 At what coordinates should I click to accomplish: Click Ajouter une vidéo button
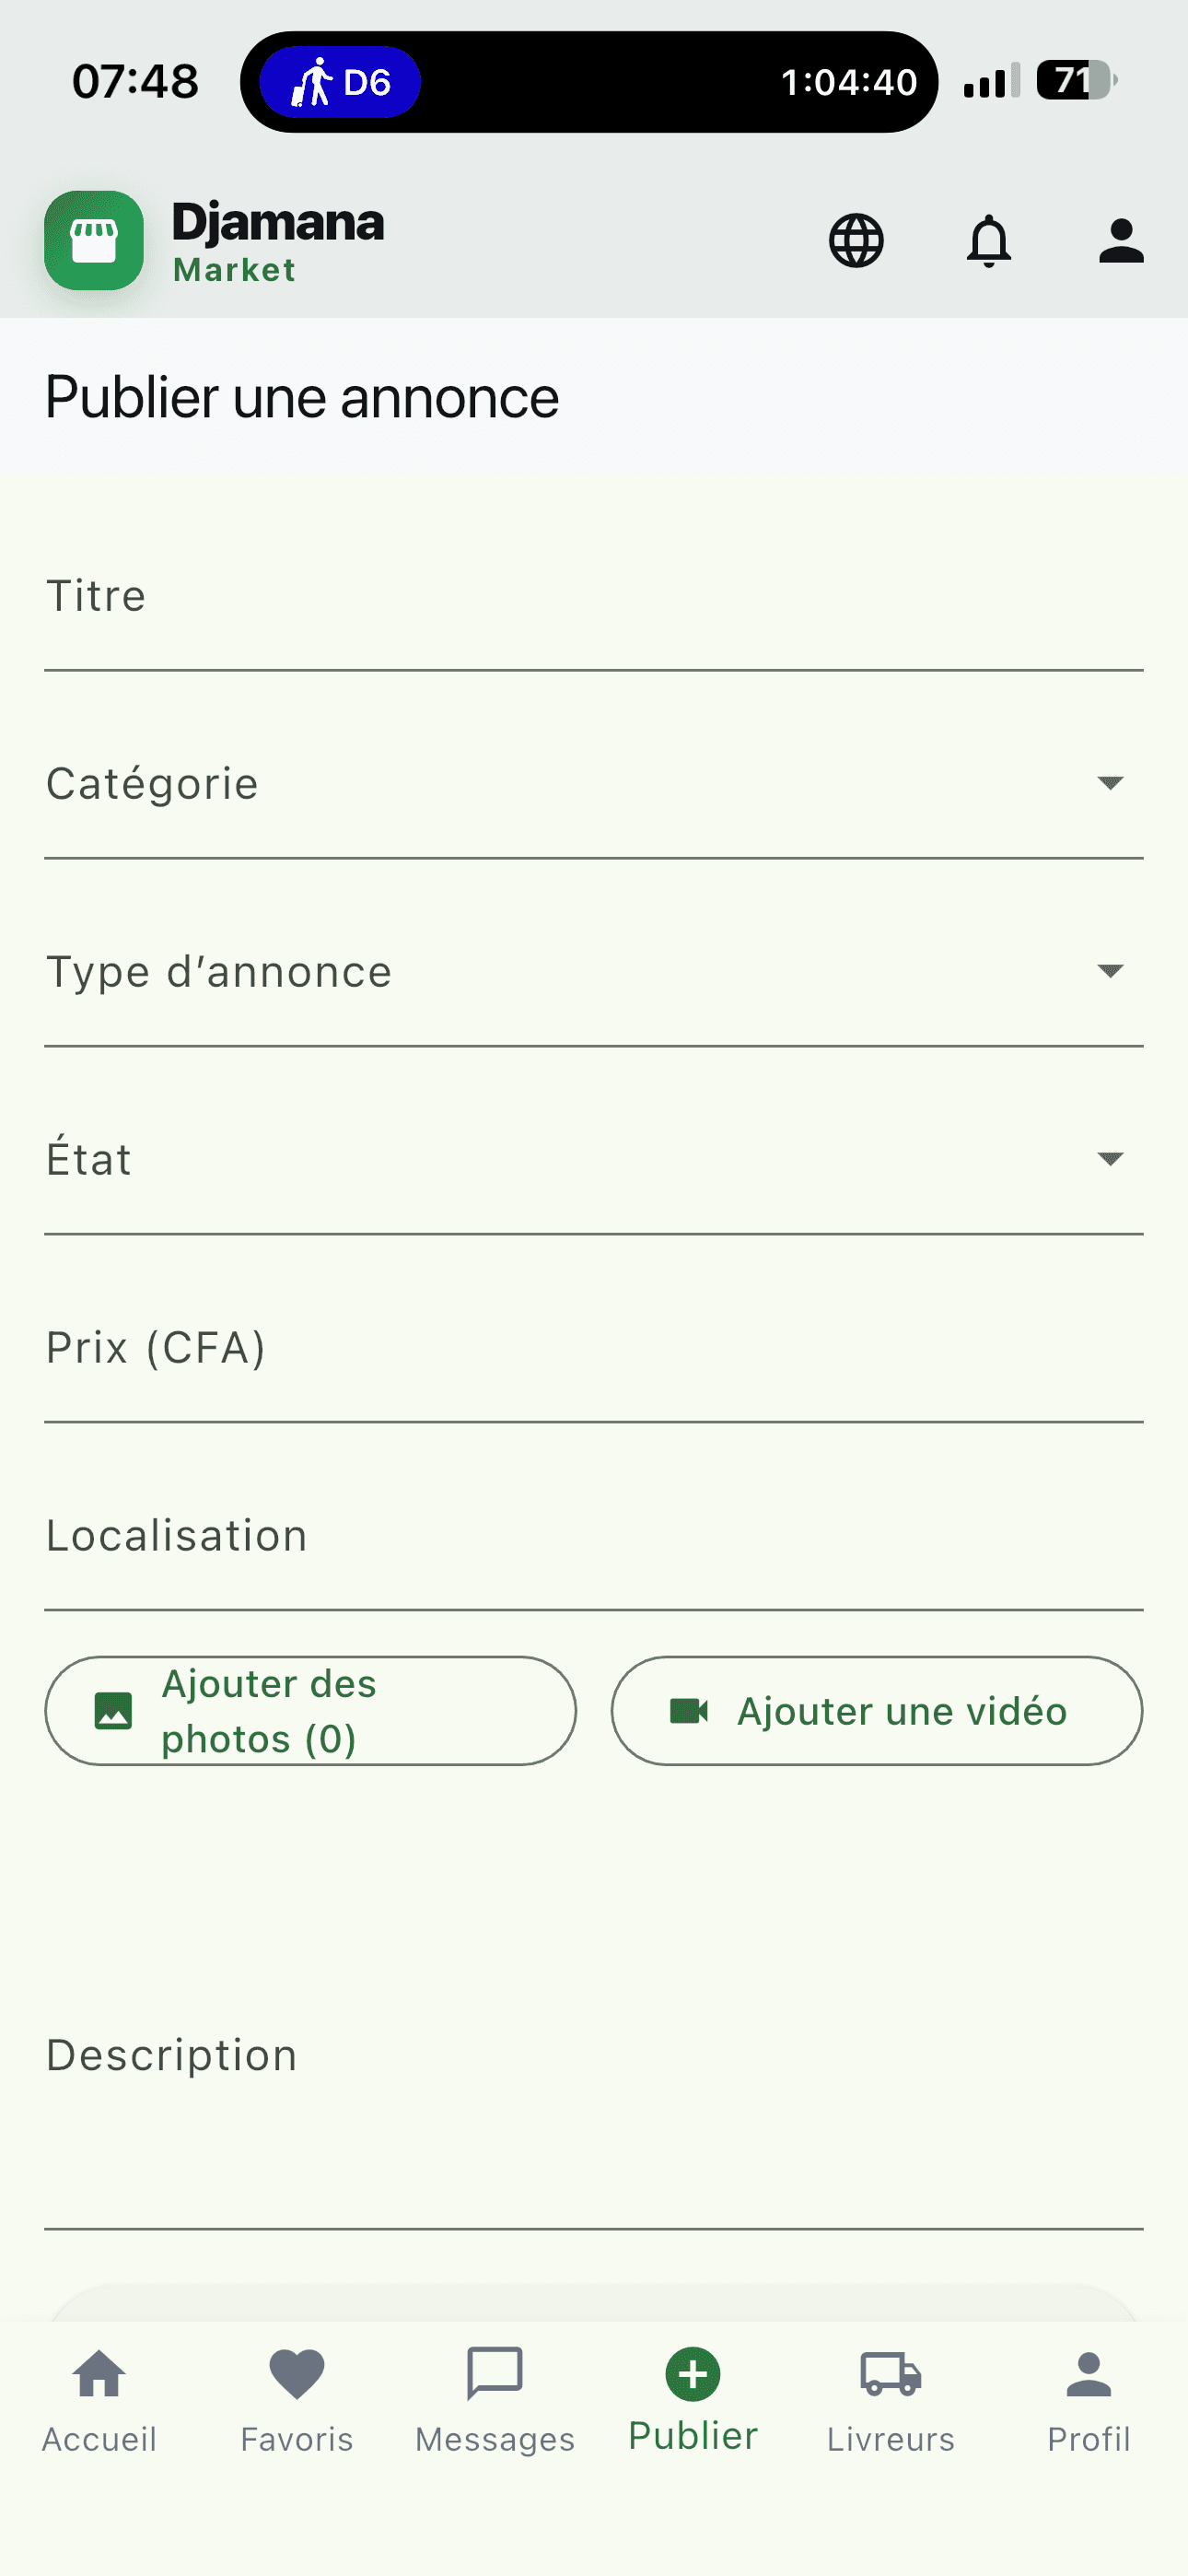(877, 1711)
